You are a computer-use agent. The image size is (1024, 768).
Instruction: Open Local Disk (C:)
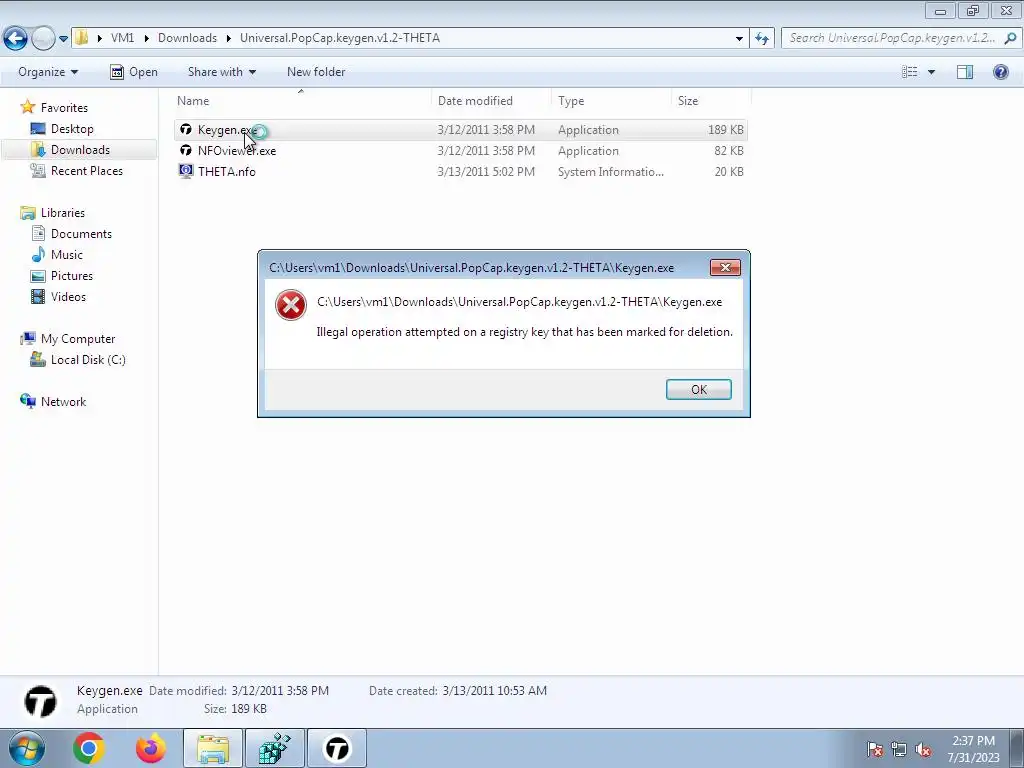[88, 360]
